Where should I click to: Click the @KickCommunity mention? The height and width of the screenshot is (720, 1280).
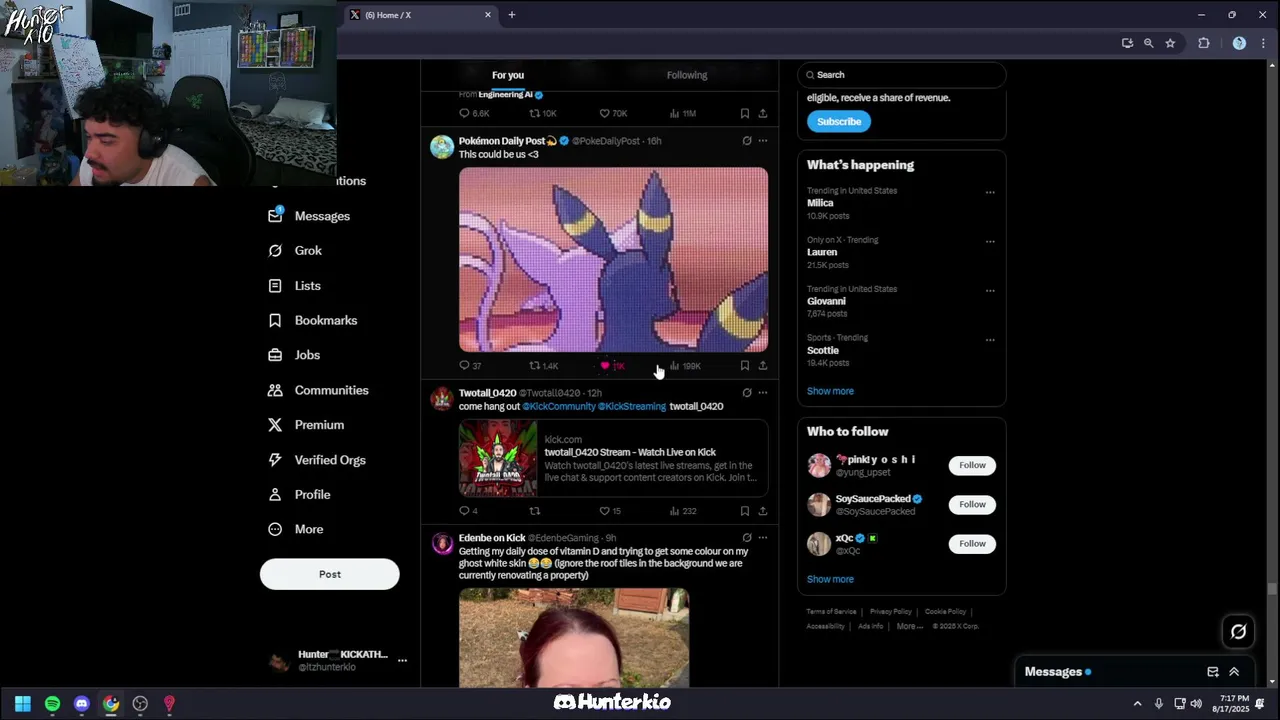pyautogui.click(x=558, y=407)
